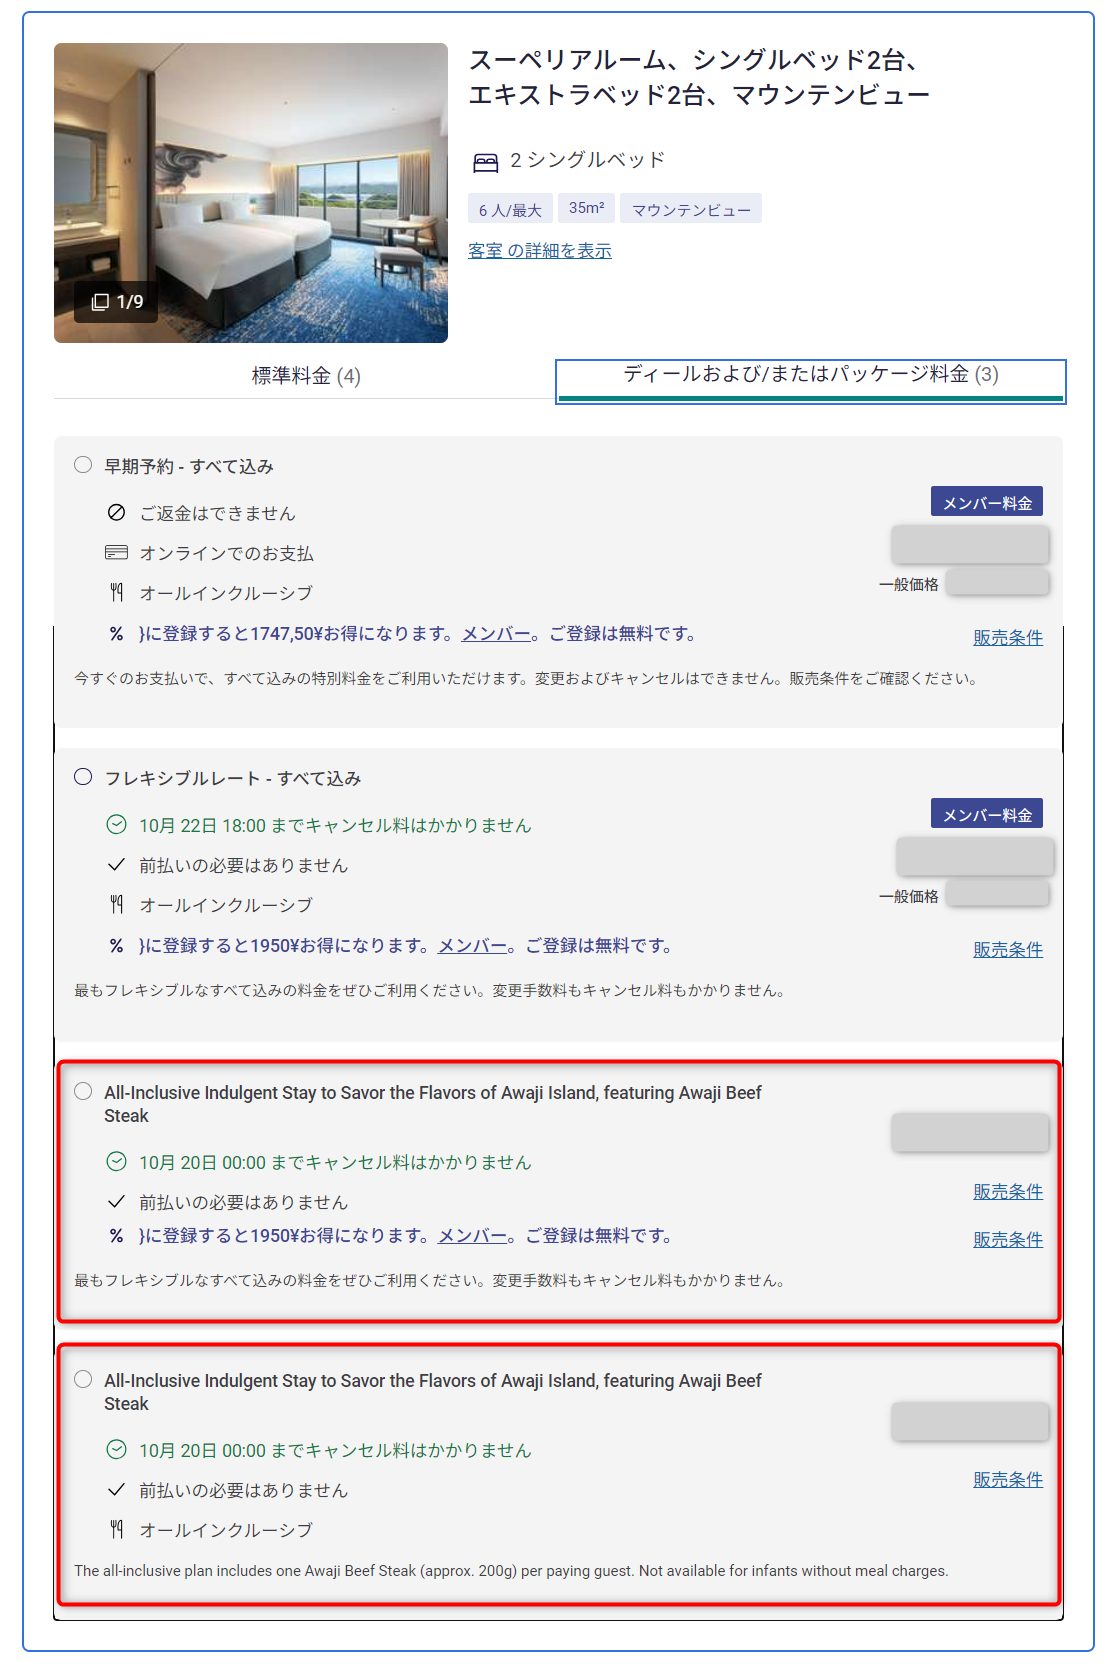Screen dimensions: 1116x1669
Task: Click the fork-and-knife icon in 早期予約 plan
Action: tap(116, 592)
